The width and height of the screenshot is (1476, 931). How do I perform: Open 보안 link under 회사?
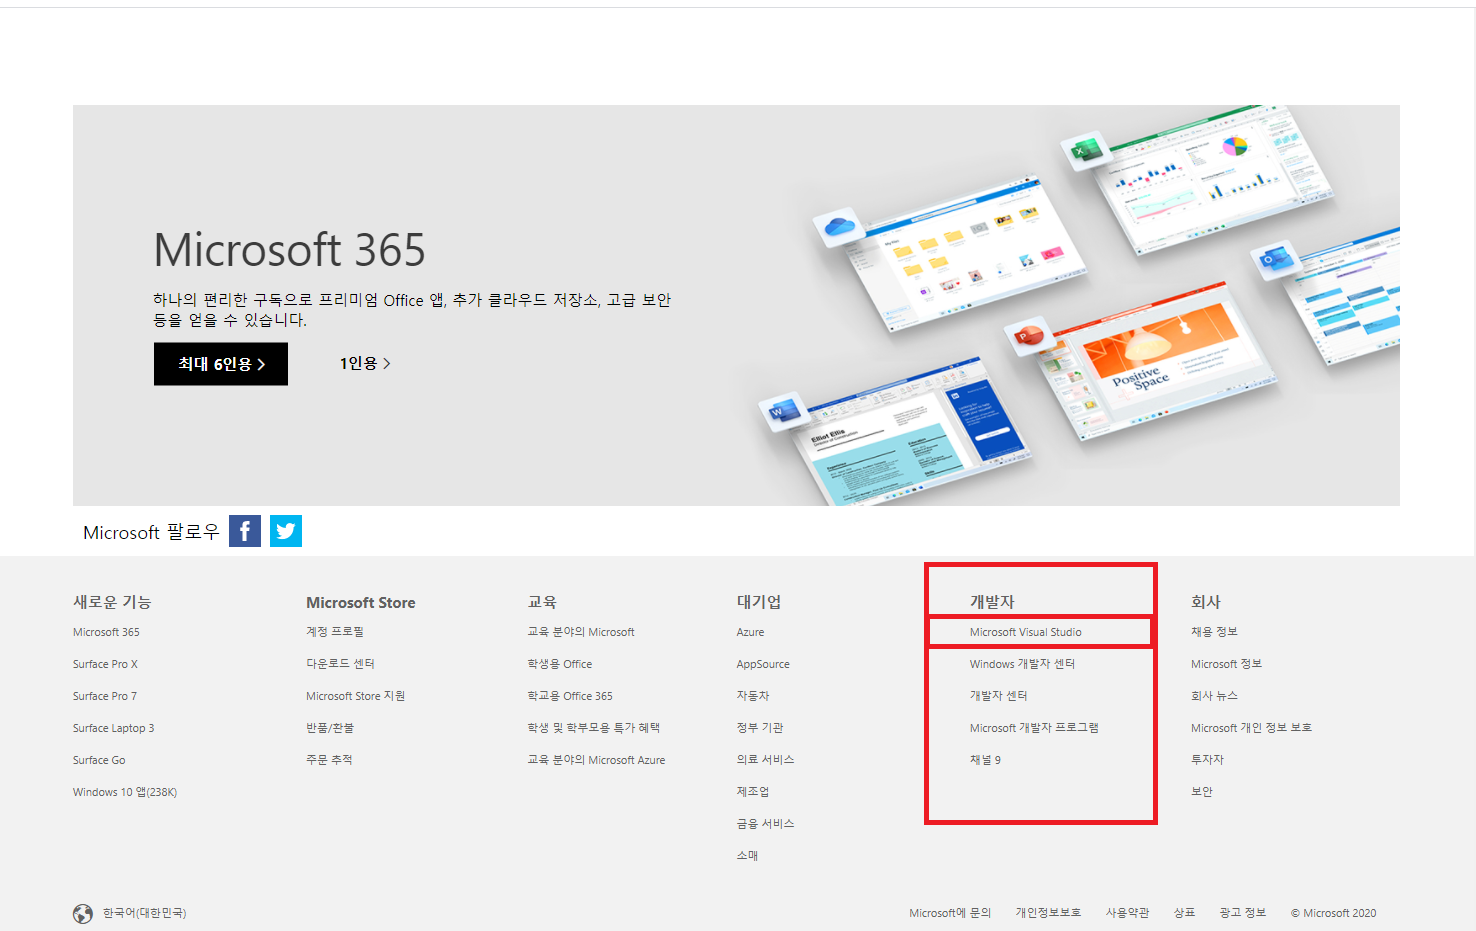(1202, 792)
